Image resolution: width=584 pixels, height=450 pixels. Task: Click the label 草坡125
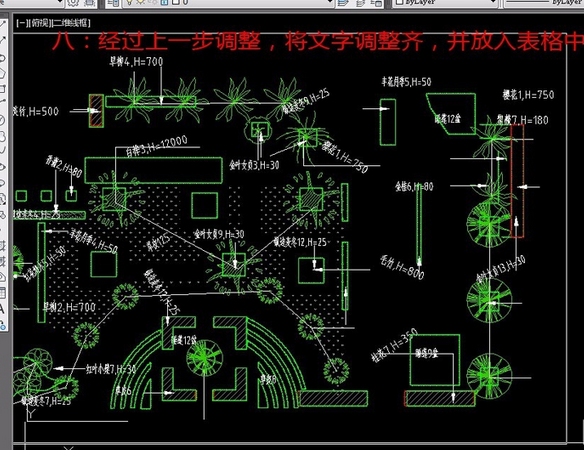coord(158,242)
